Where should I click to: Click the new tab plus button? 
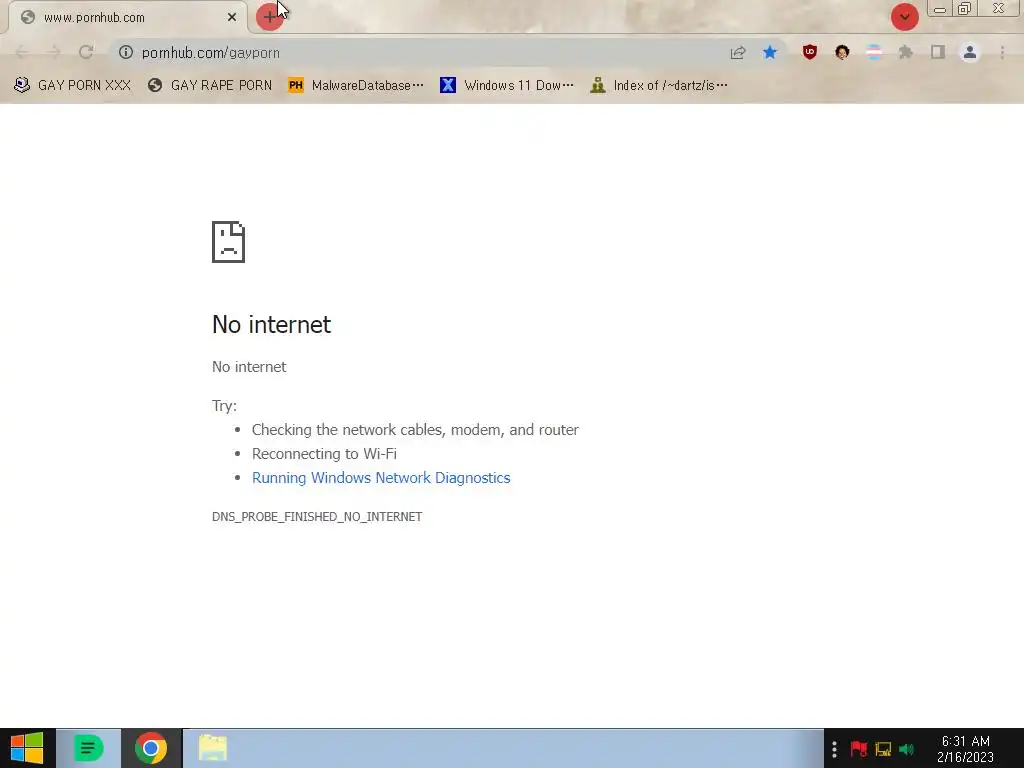point(269,17)
